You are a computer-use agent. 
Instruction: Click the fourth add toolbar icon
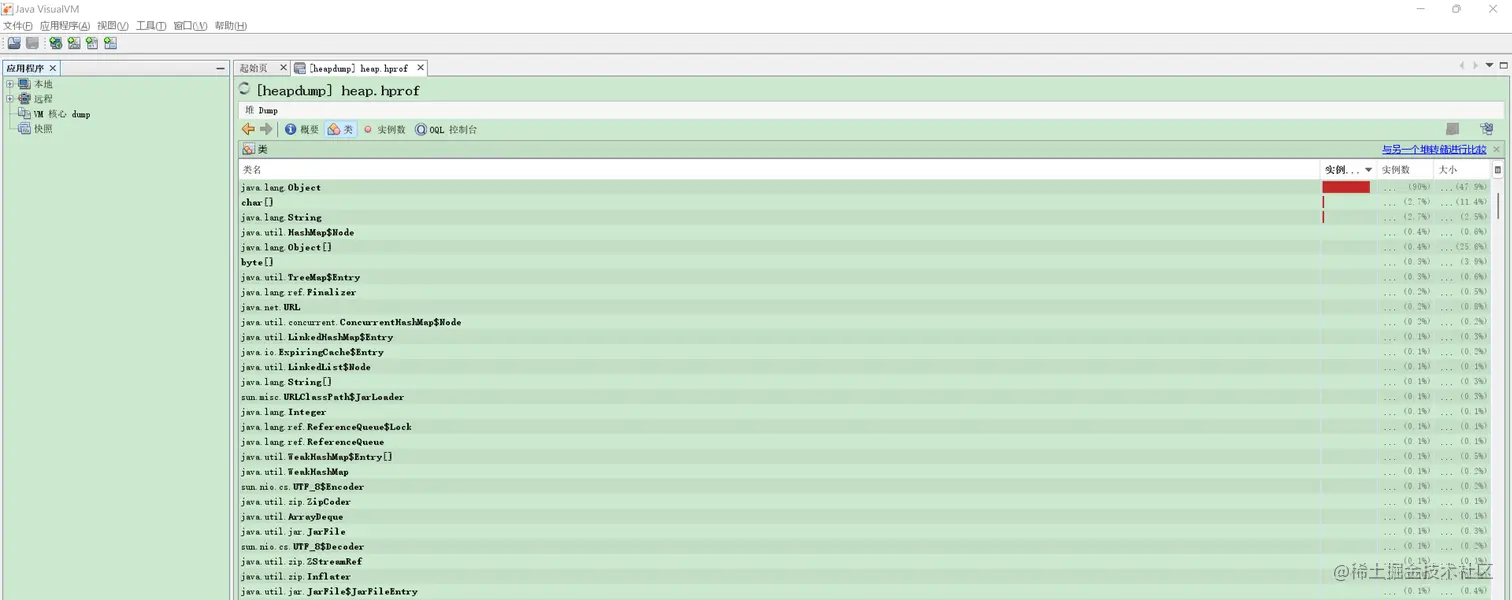click(x=110, y=43)
